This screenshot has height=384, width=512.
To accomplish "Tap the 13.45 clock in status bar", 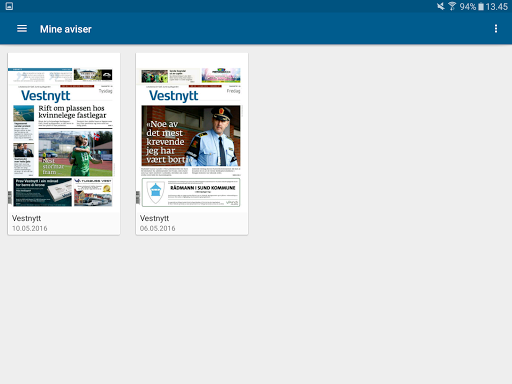I will tap(496, 7).
